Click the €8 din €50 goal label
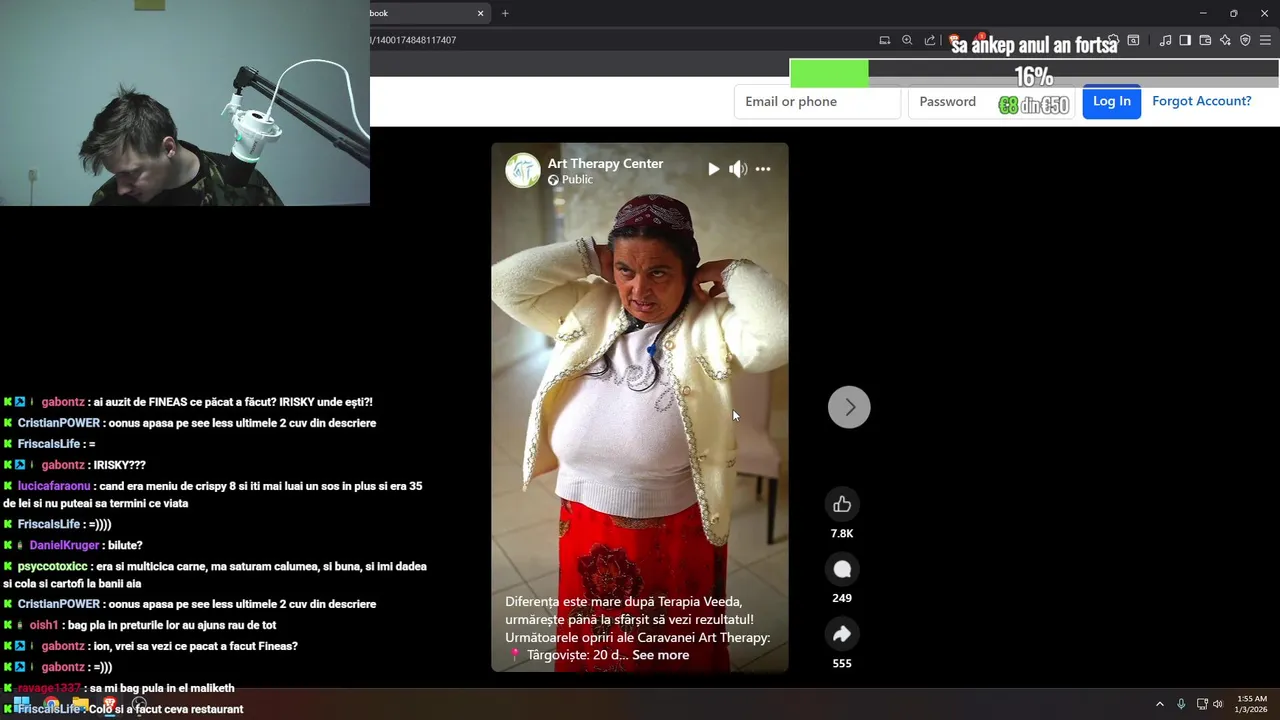The width and height of the screenshot is (1280, 720). point(1034,105)
